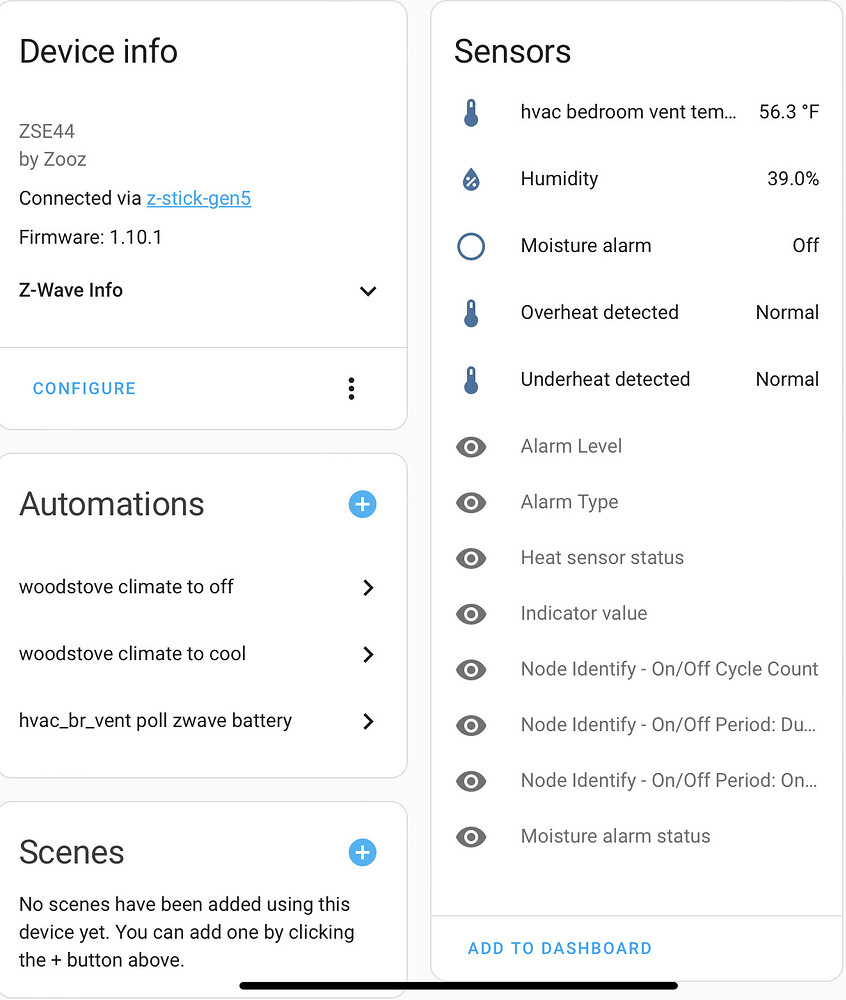Click the thermometer icon beside hvac bedroom vent temperature
The image size is (846, 1000).
pyautogui.click(x=471, y=112)
